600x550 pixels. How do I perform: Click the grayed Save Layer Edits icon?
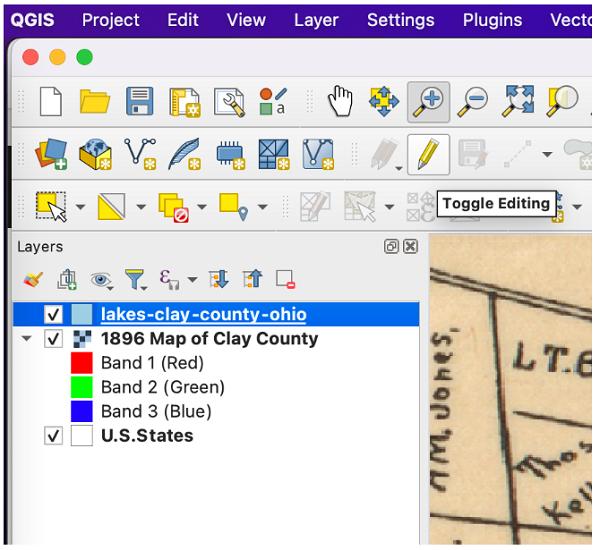pyautogui.click(x=473, y=154)
